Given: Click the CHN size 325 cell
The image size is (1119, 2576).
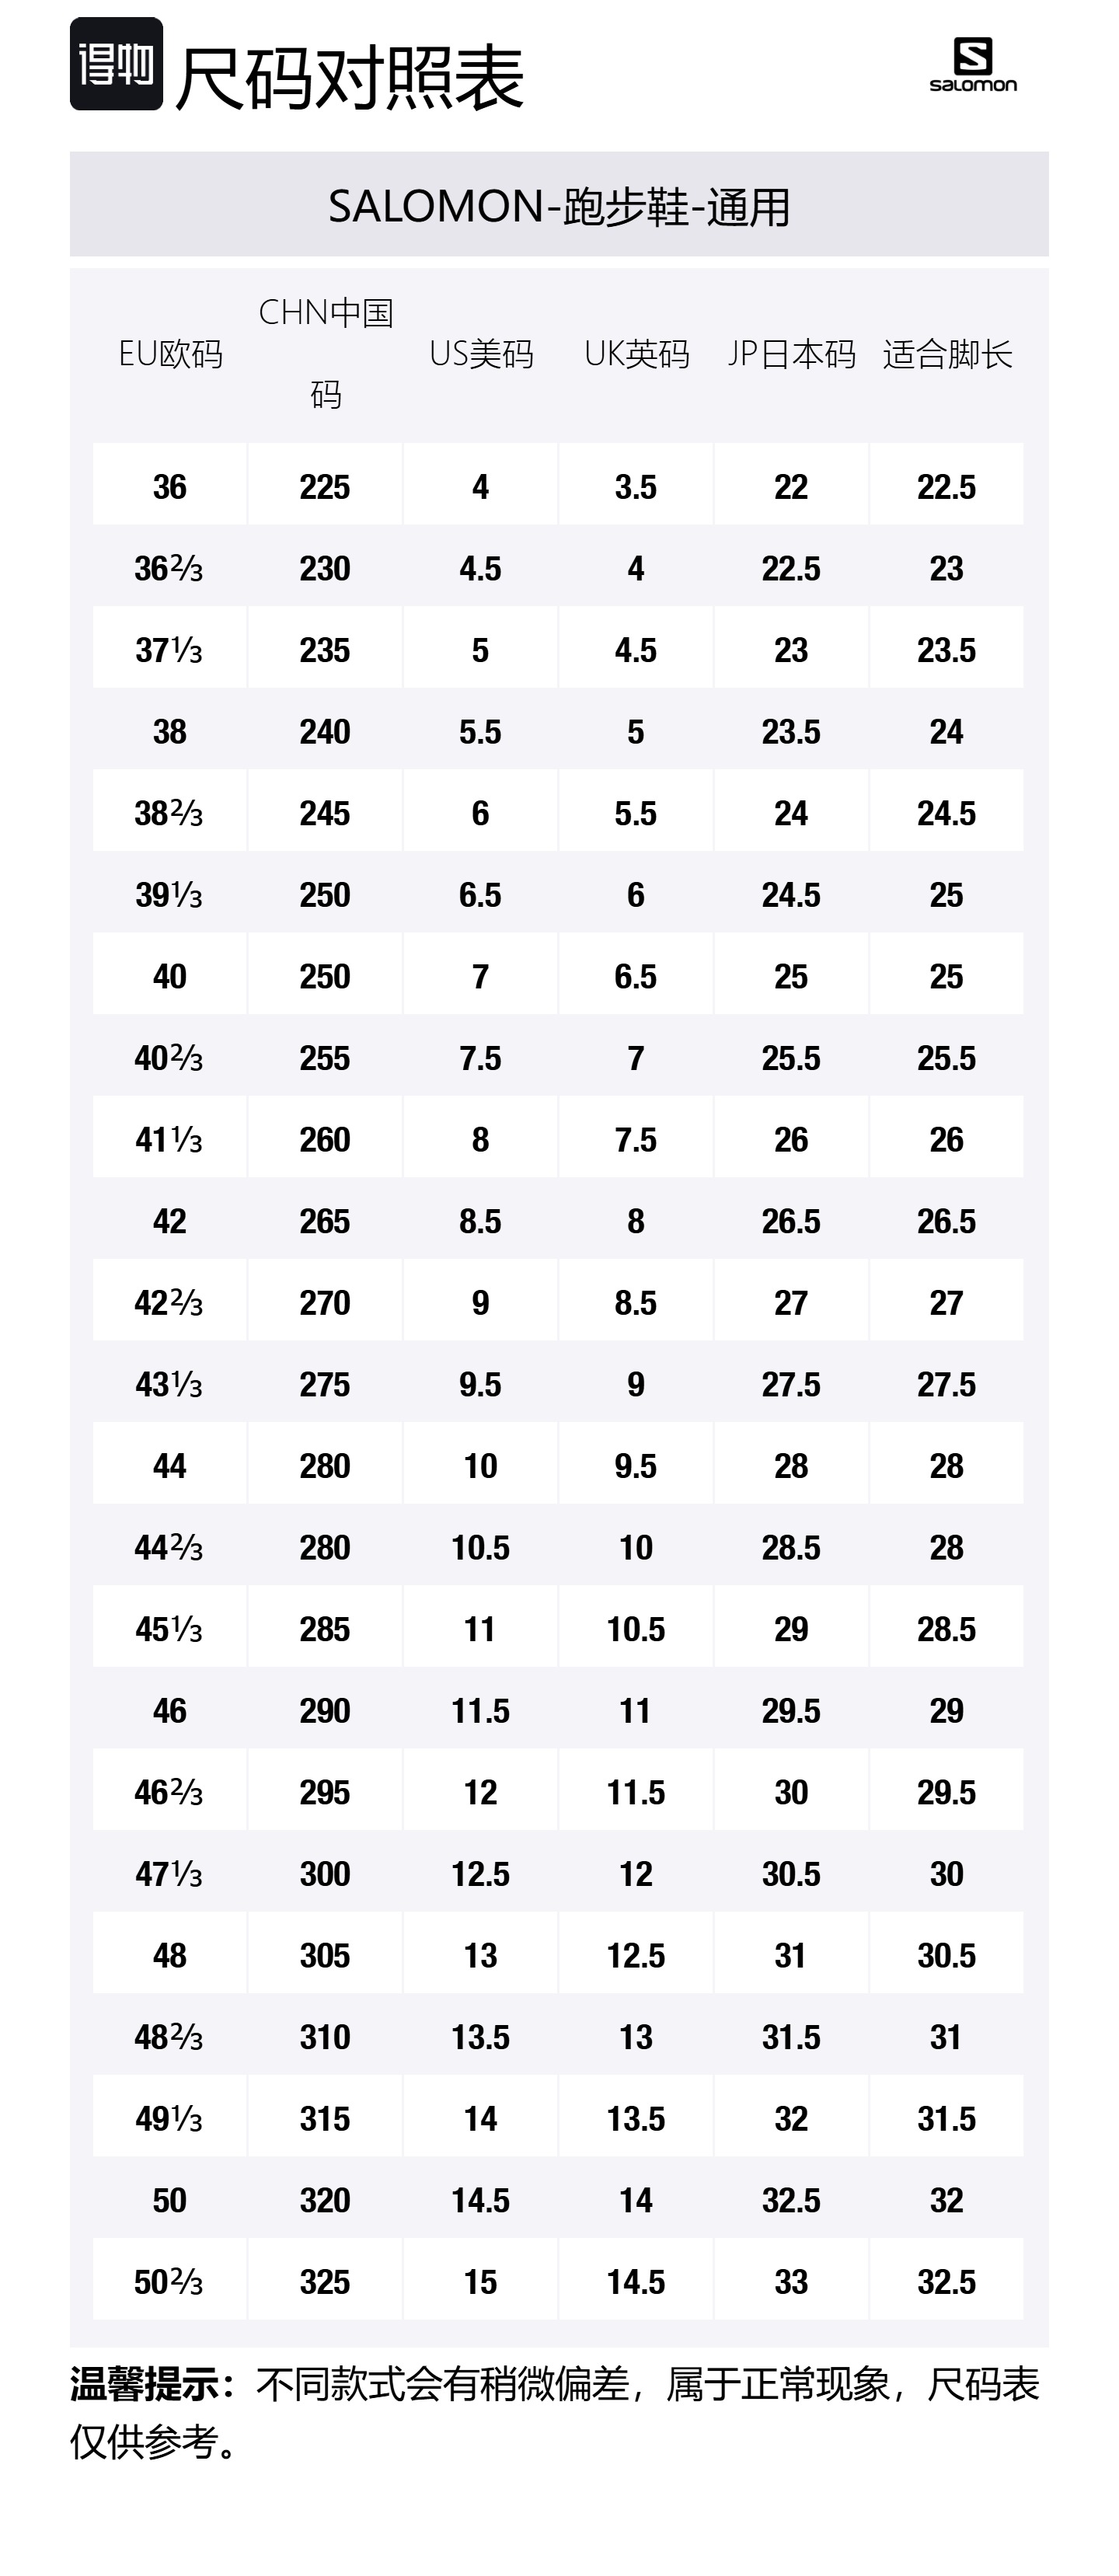Looking at the screenshot, I should (x=325, y=2282).
